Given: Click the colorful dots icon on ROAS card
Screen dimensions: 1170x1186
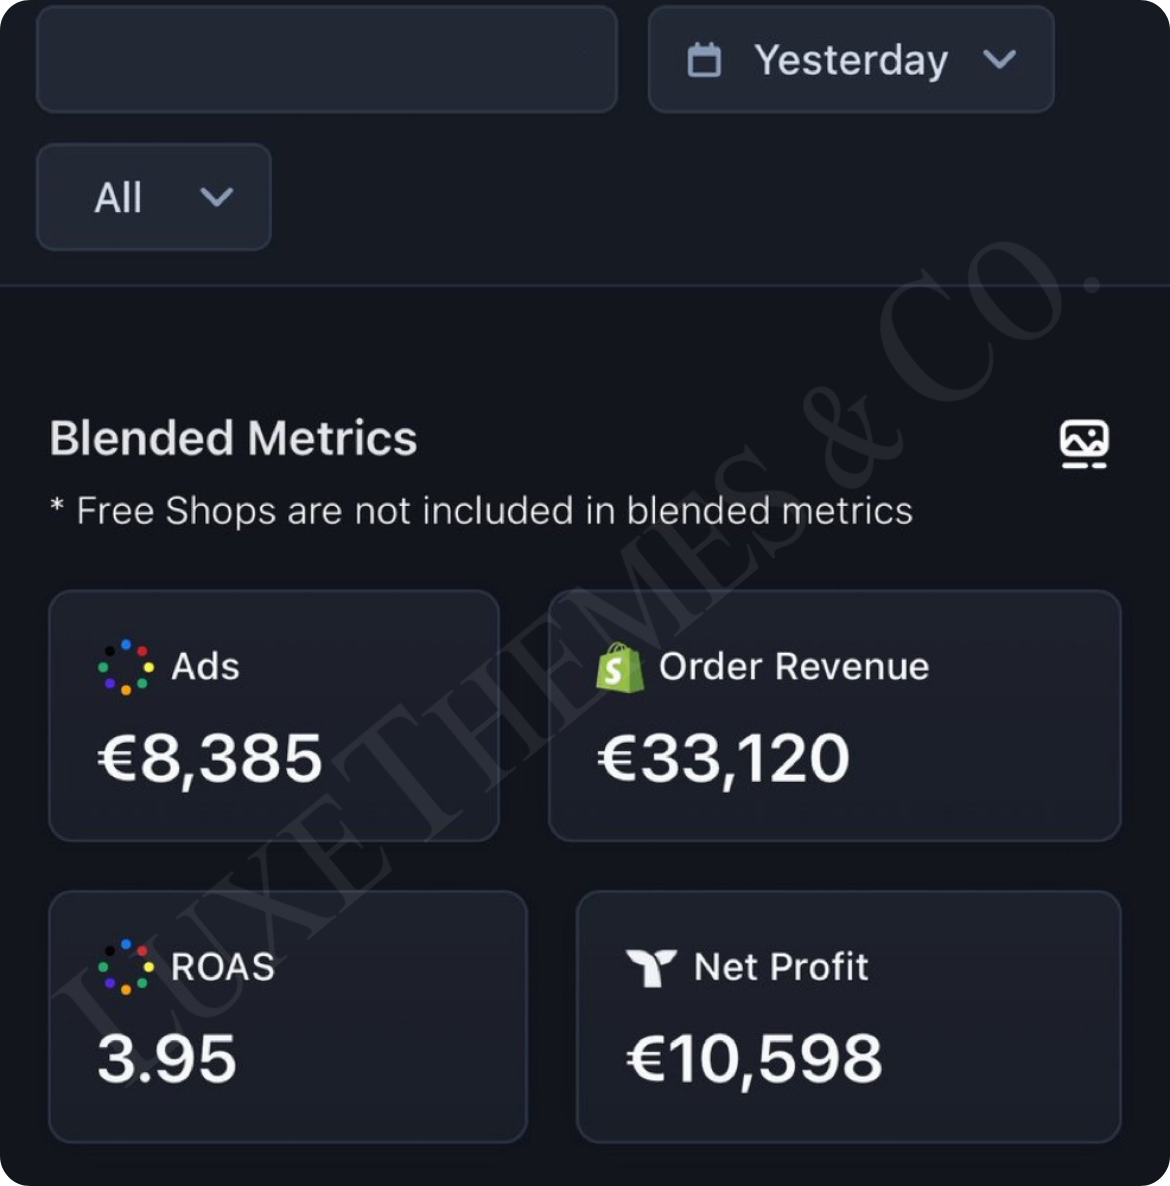Looking at the screenshot, I should pos(126,967).
